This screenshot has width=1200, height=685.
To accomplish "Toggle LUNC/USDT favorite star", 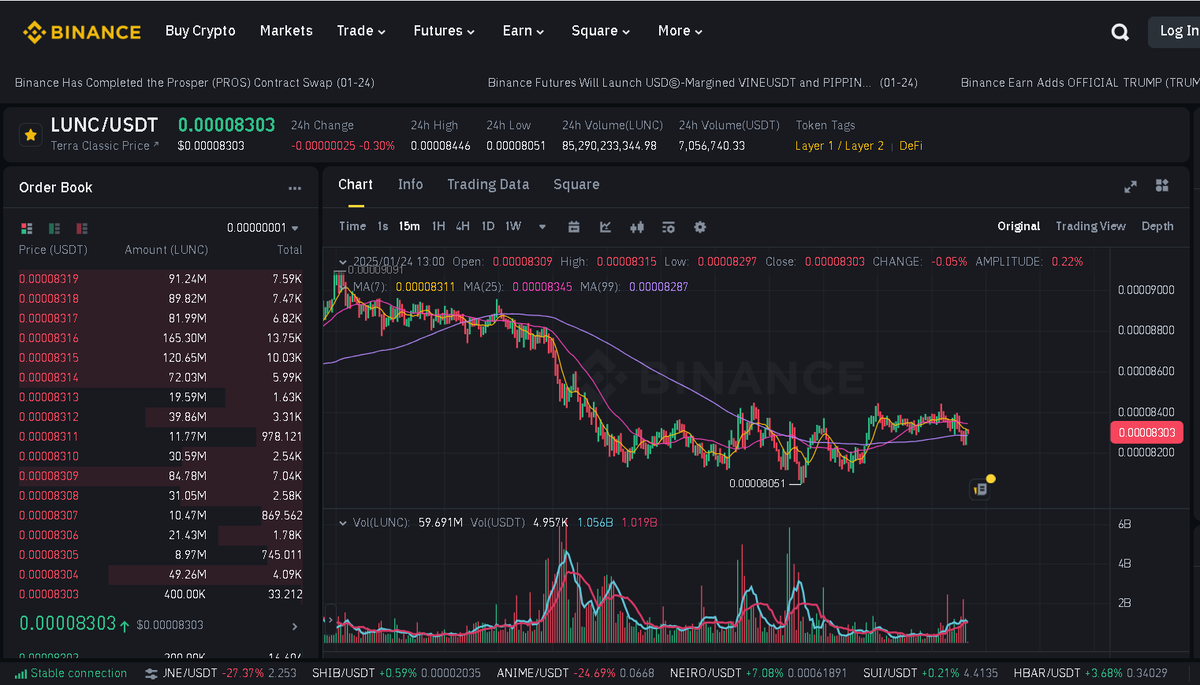I will (x=31, y=134).
